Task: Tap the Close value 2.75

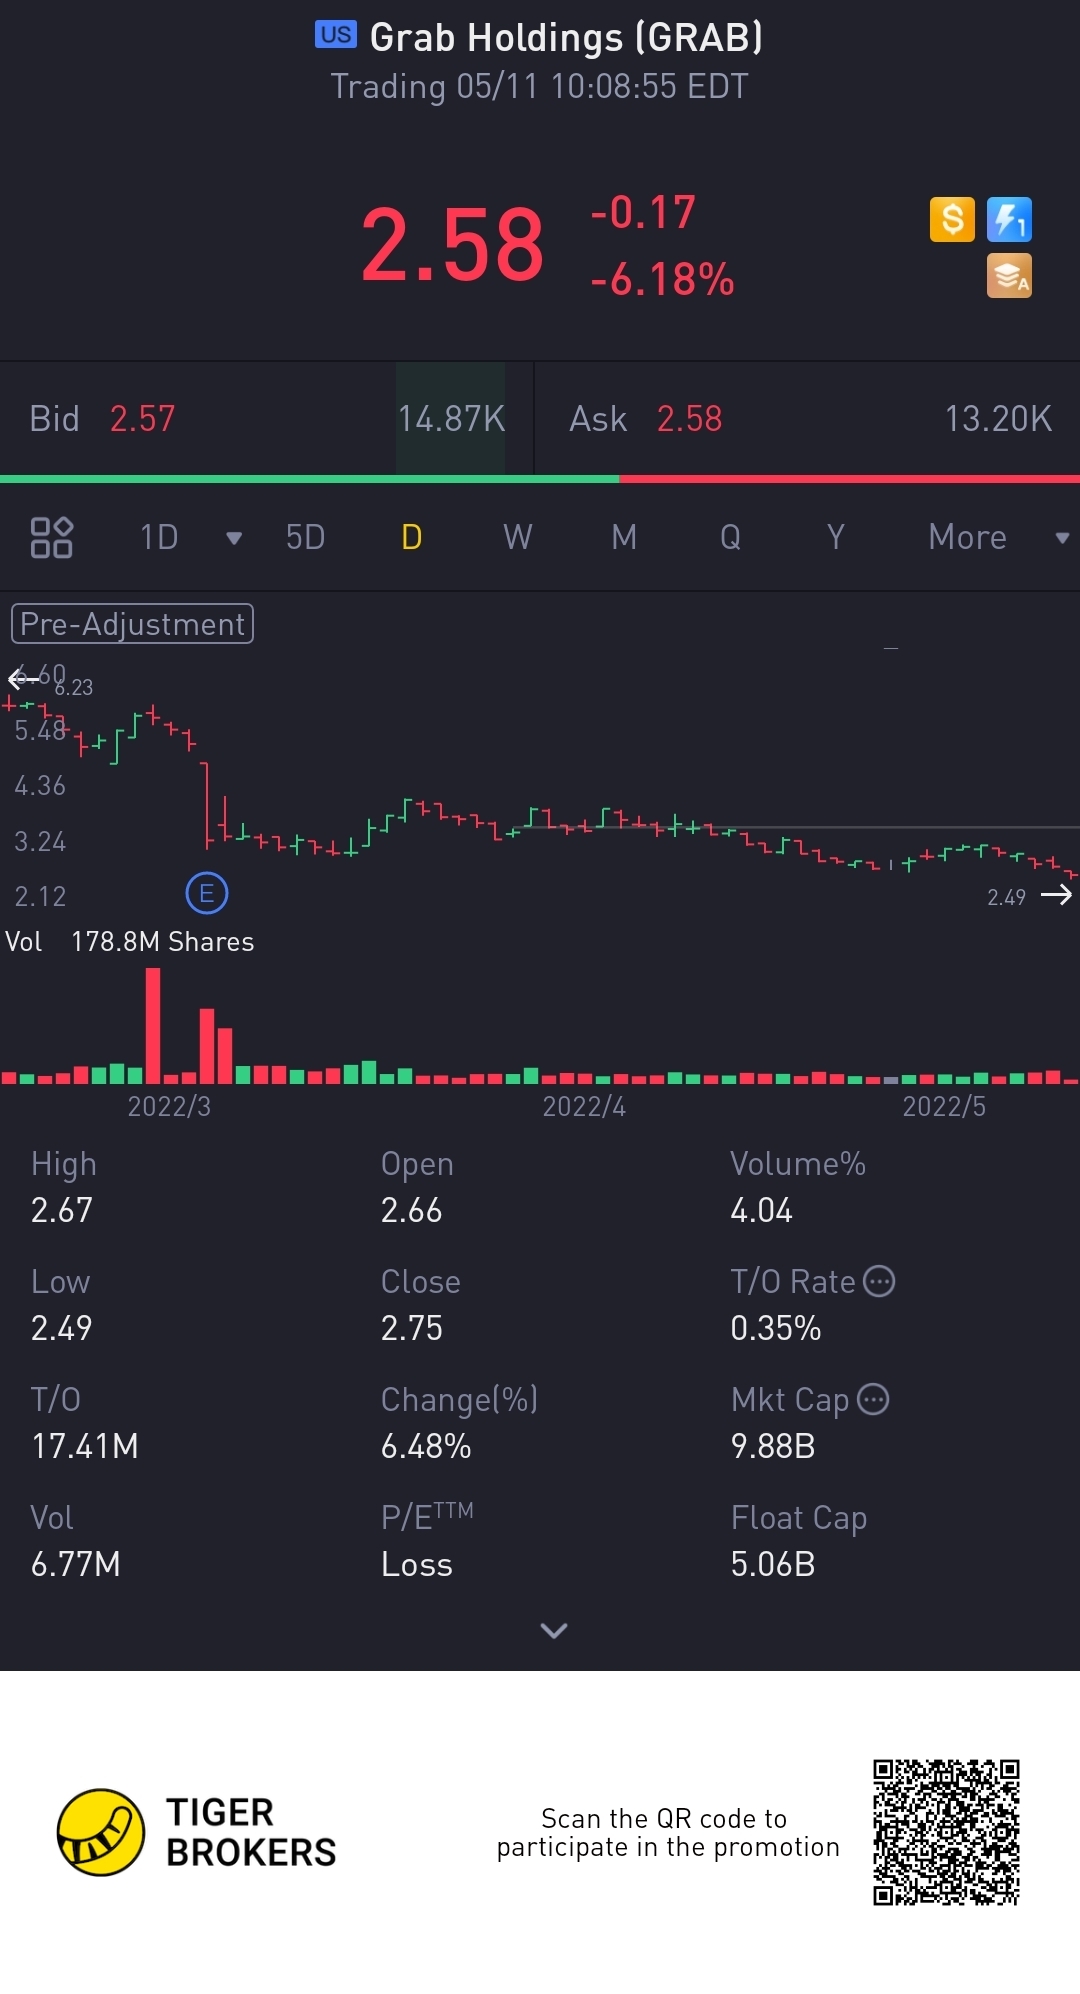Action: coord(411,1328)
